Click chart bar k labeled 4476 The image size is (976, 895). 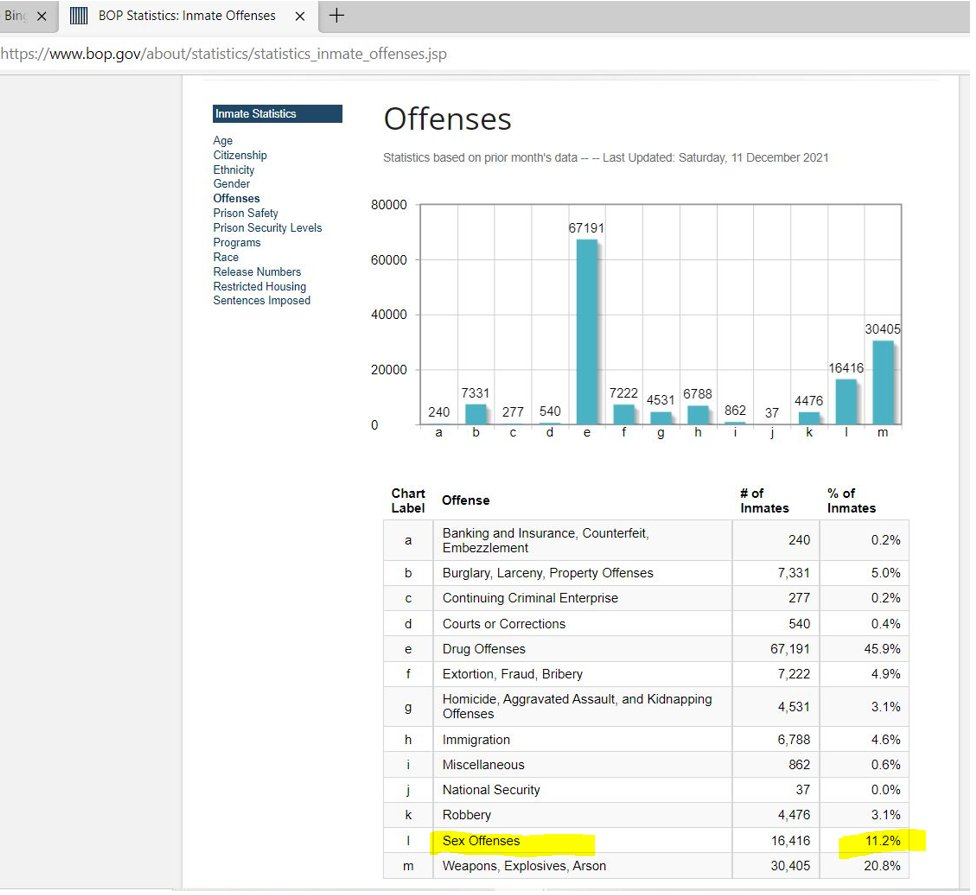809,418
